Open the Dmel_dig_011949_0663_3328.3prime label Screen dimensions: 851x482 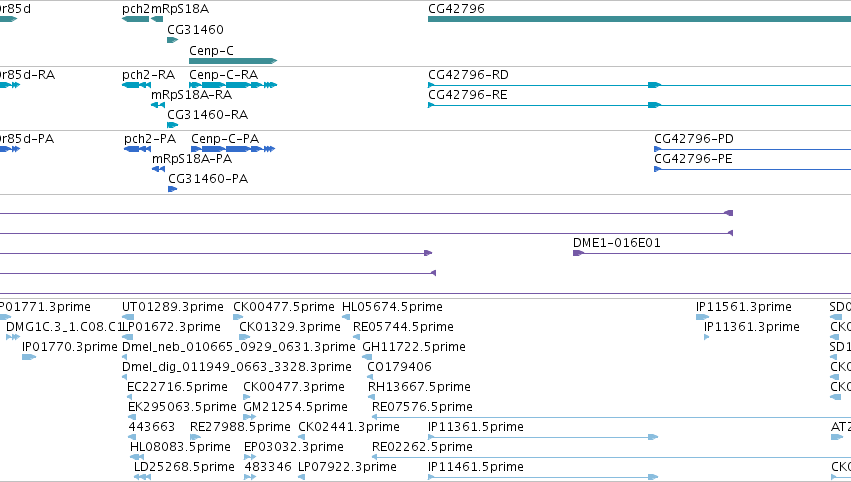click(237, 367)
